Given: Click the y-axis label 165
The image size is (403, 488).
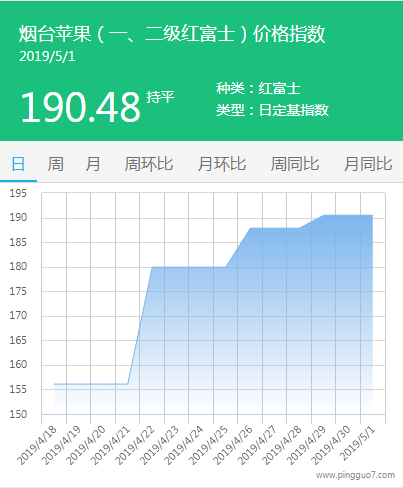Looking at the screenshot, I should [18, 340].
